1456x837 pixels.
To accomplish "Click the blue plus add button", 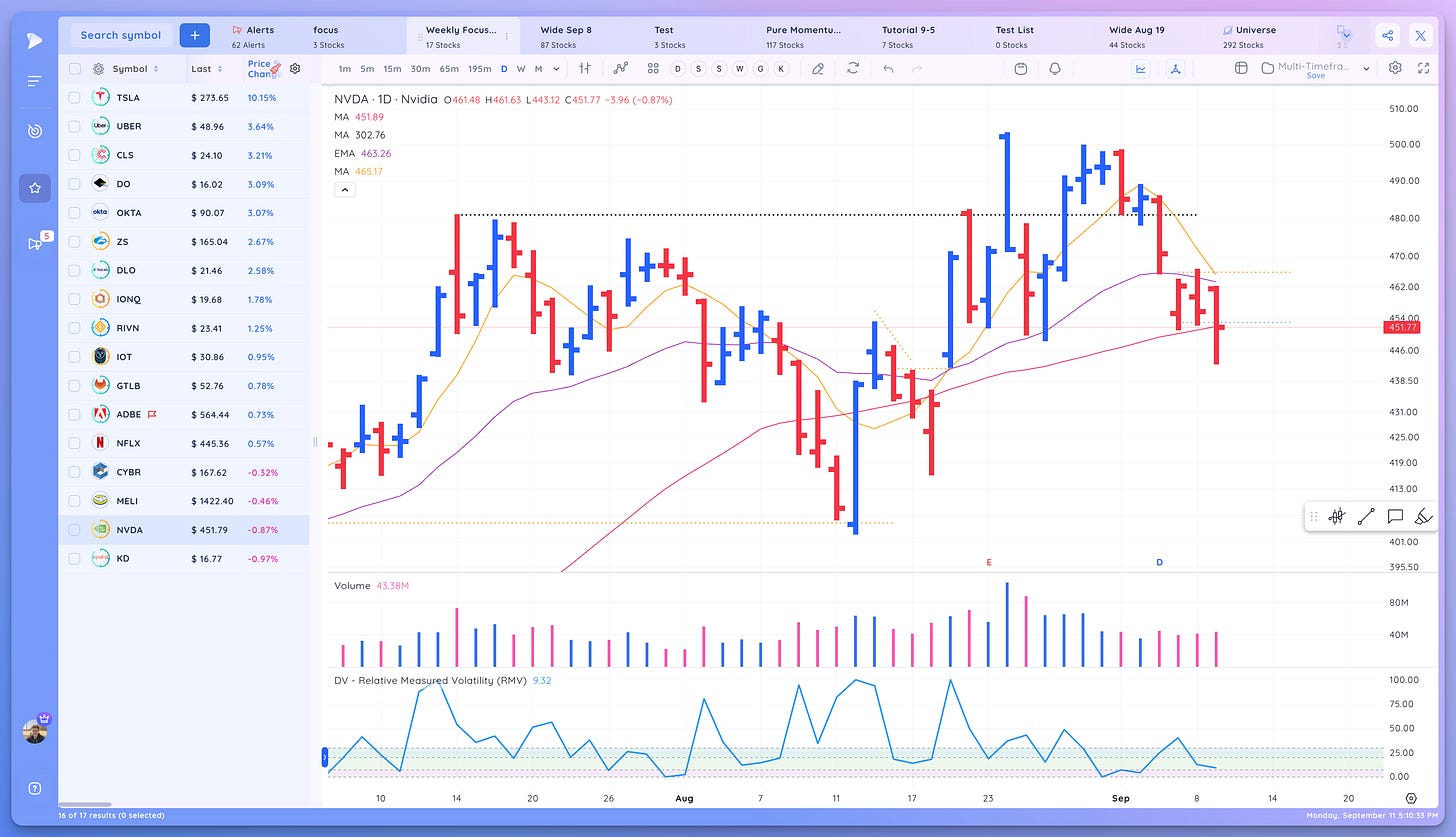I will click(195, 35).
